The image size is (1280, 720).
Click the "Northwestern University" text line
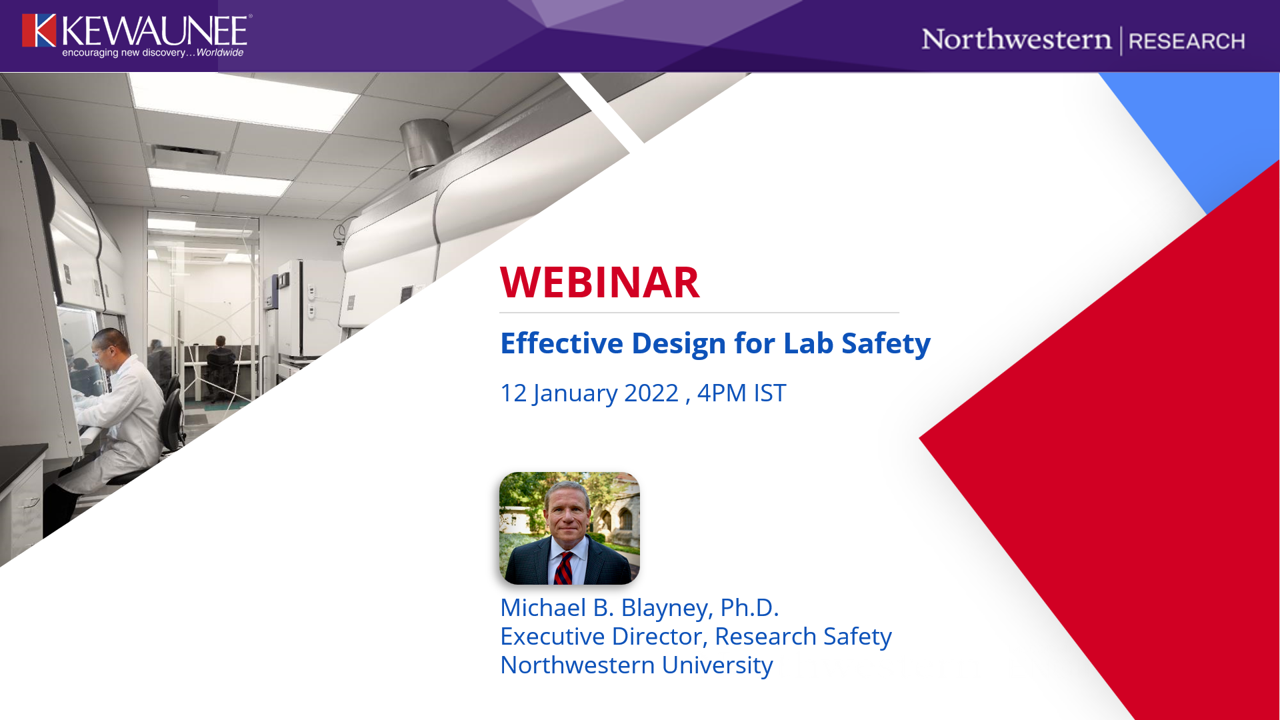pos(636,665)
